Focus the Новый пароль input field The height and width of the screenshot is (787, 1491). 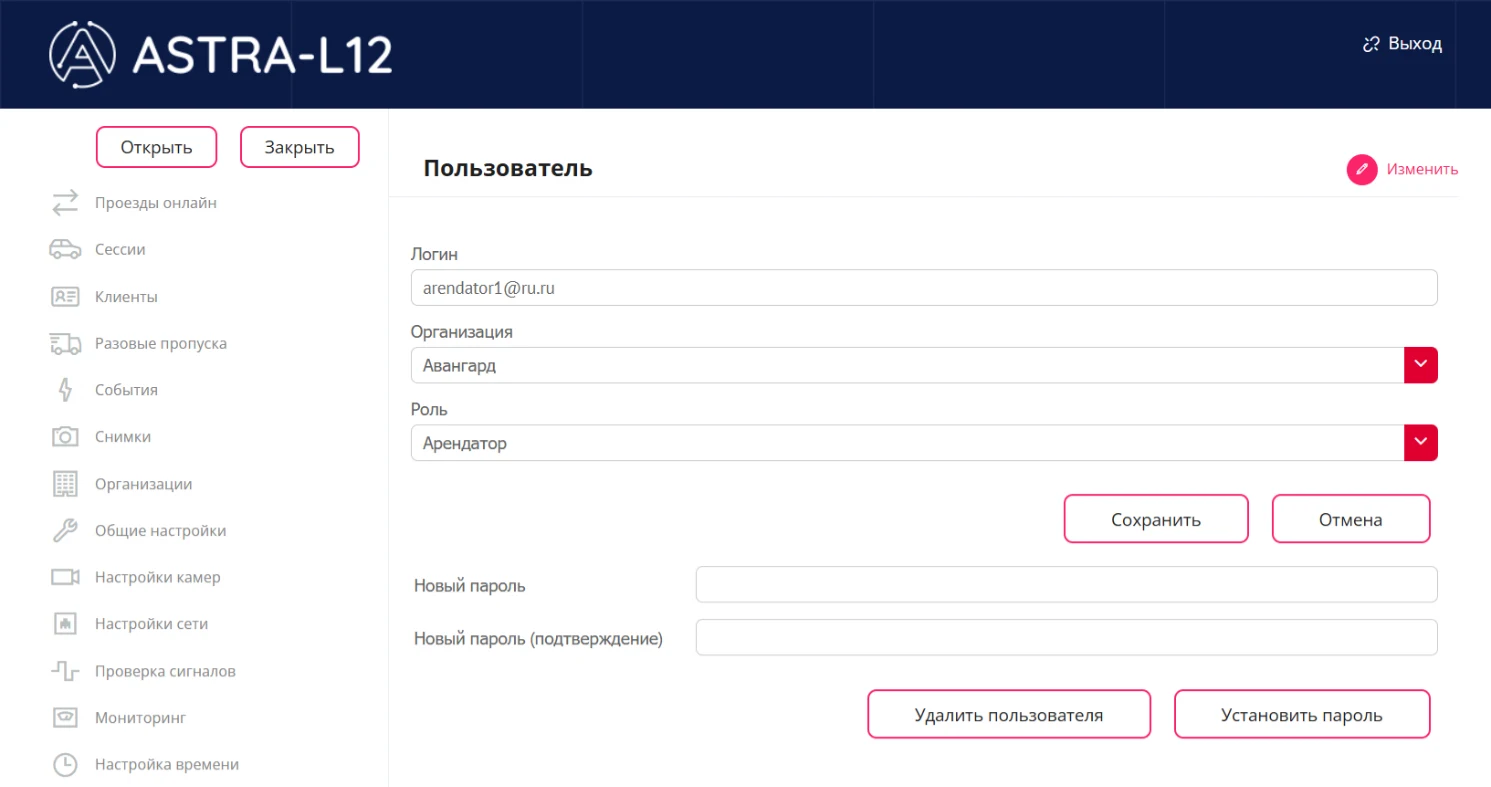coord(1066,585)
